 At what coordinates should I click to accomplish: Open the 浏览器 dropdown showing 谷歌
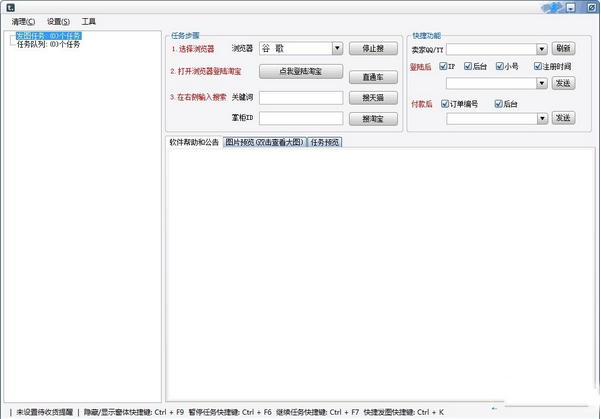tap(337, 48)
